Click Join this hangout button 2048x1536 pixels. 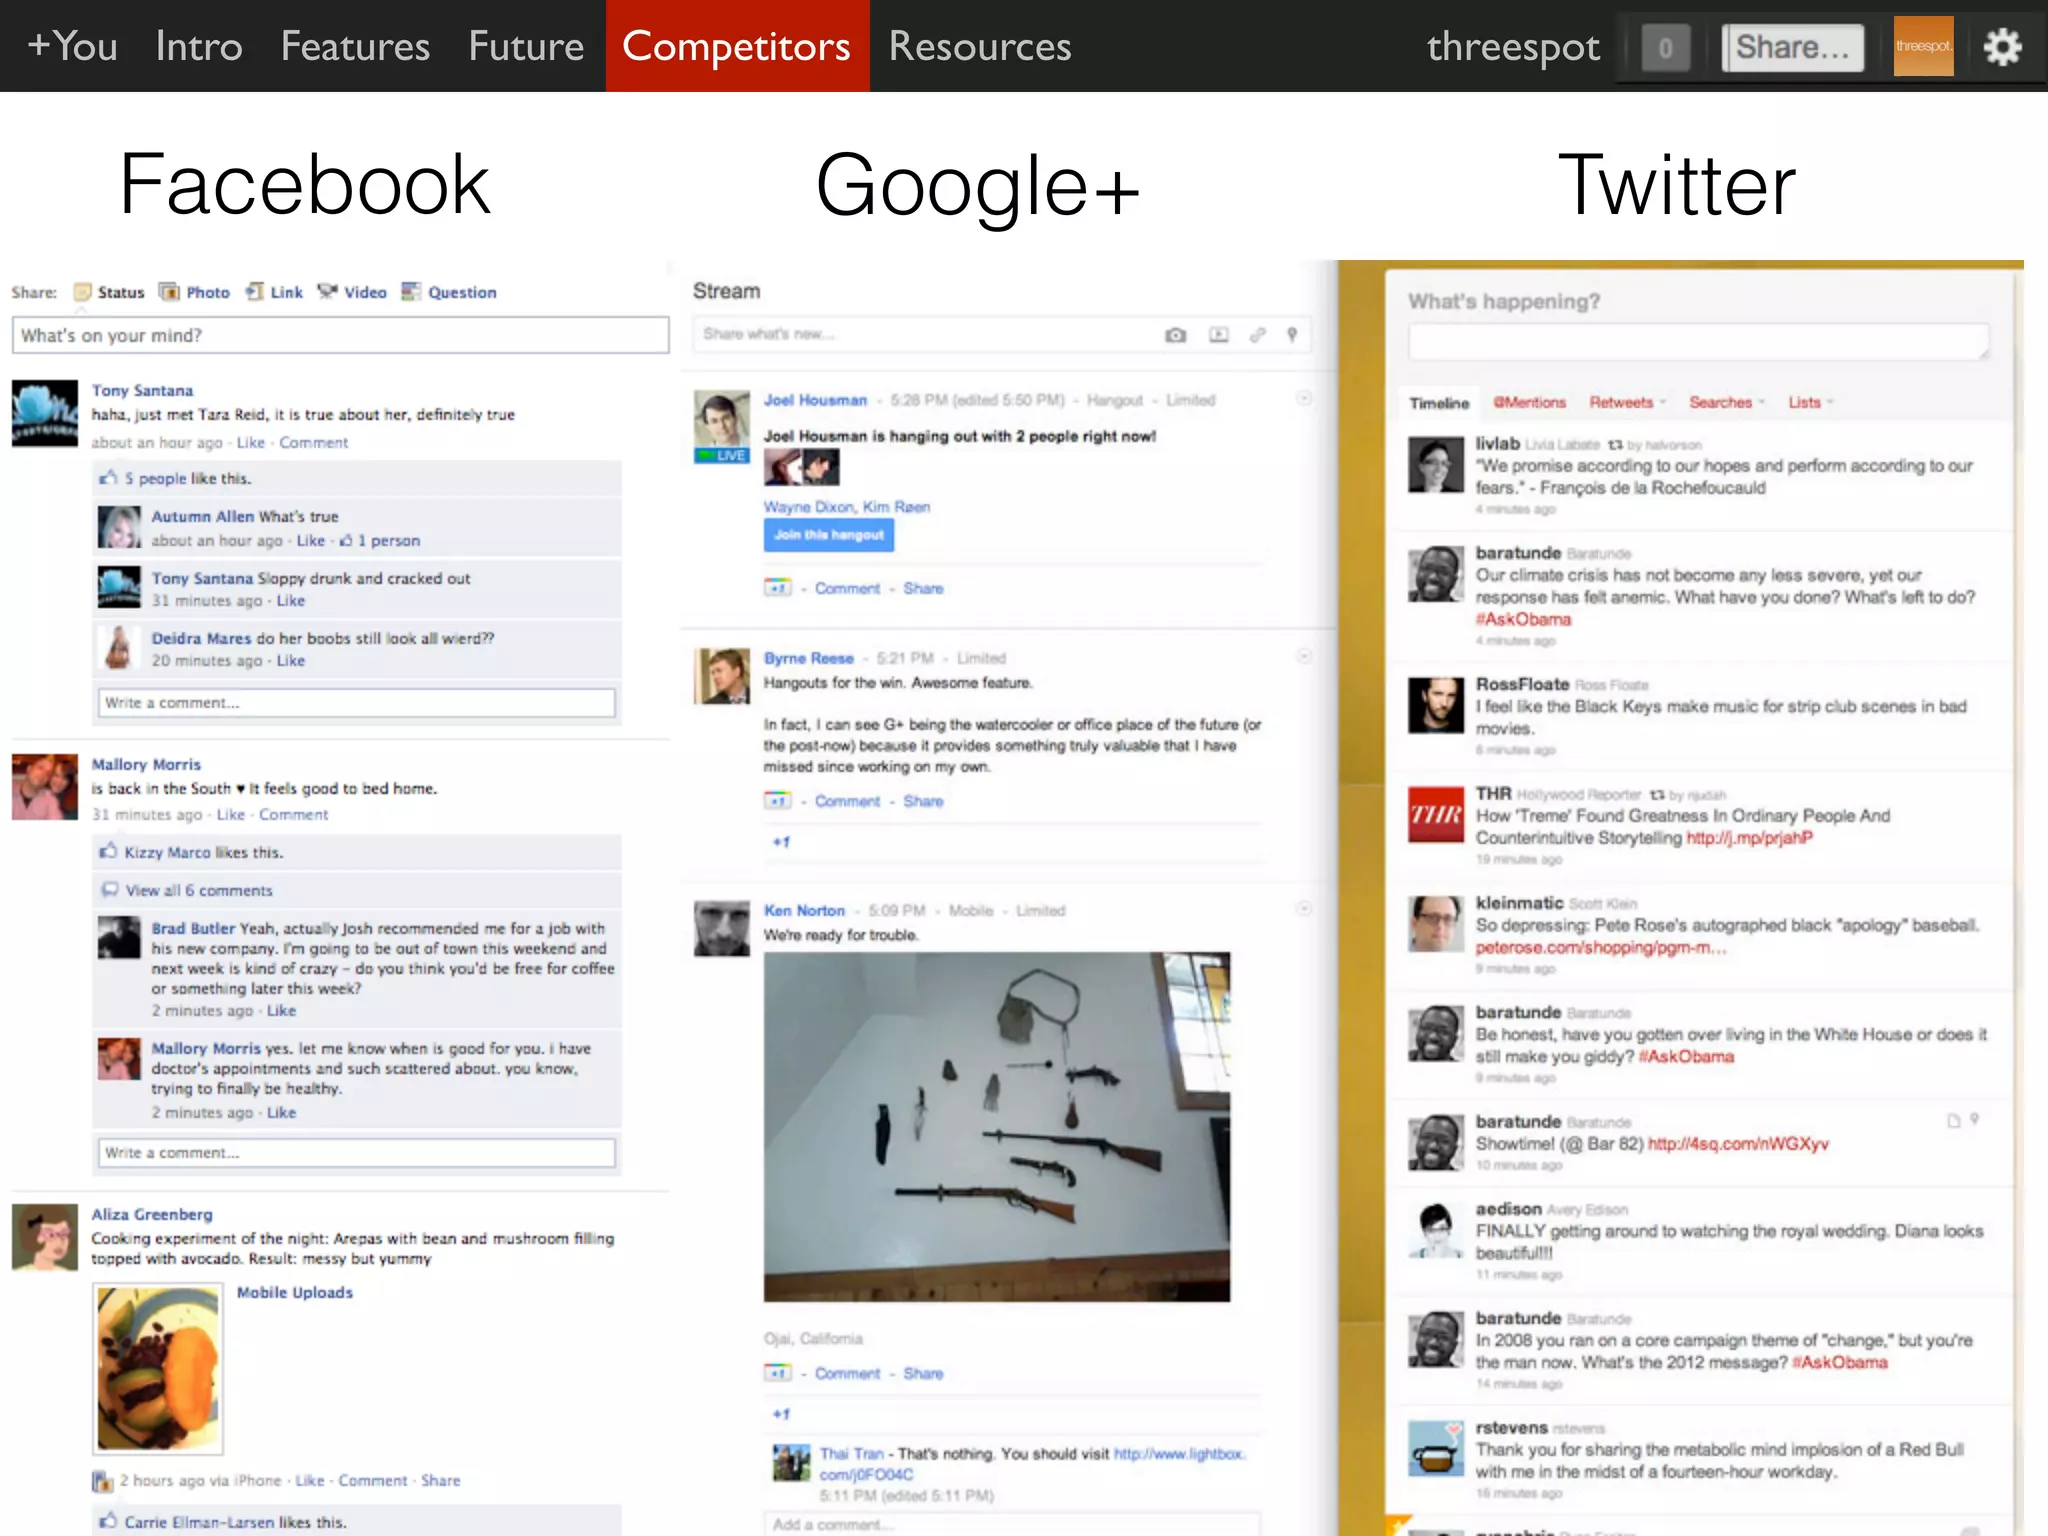pyautogui.click(x=829, y=535)
